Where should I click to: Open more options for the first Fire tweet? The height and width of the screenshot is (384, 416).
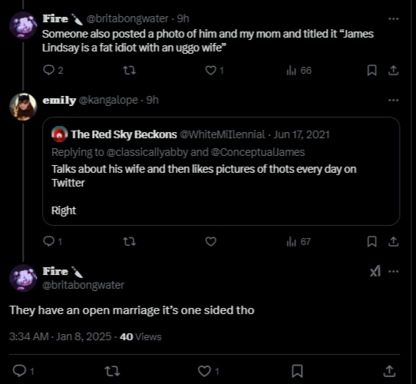(x=393, y=19)
